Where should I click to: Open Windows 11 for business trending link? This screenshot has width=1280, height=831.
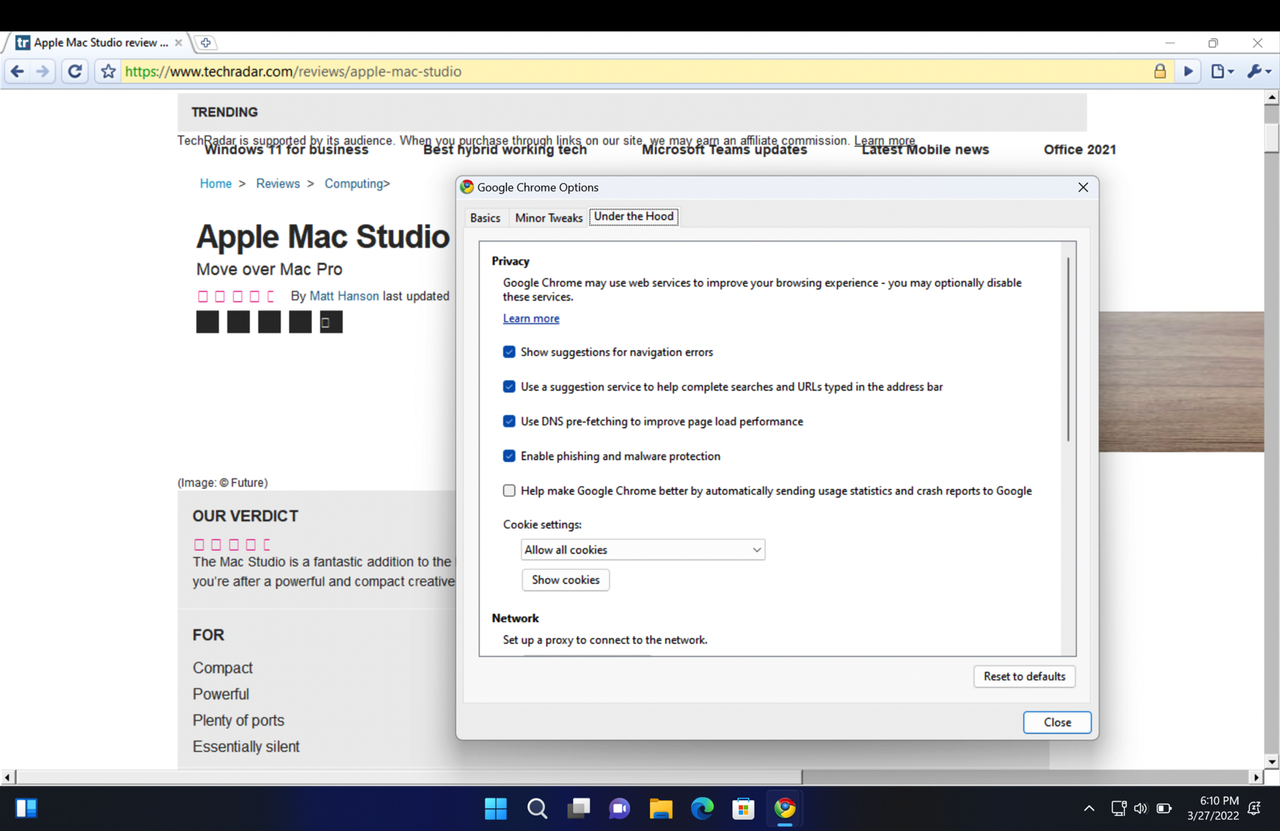[x=286, y=150]
